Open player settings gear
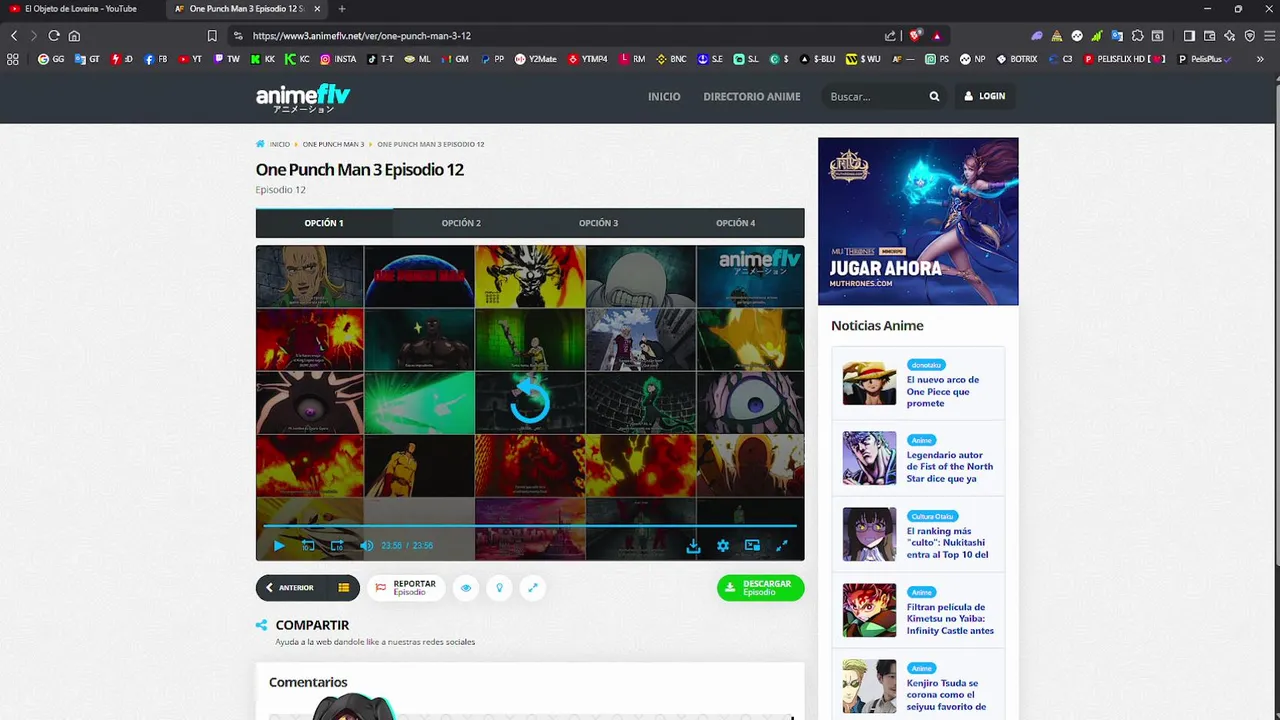Viewport: 1280px width, 720px height. click(x=723, y=546)
